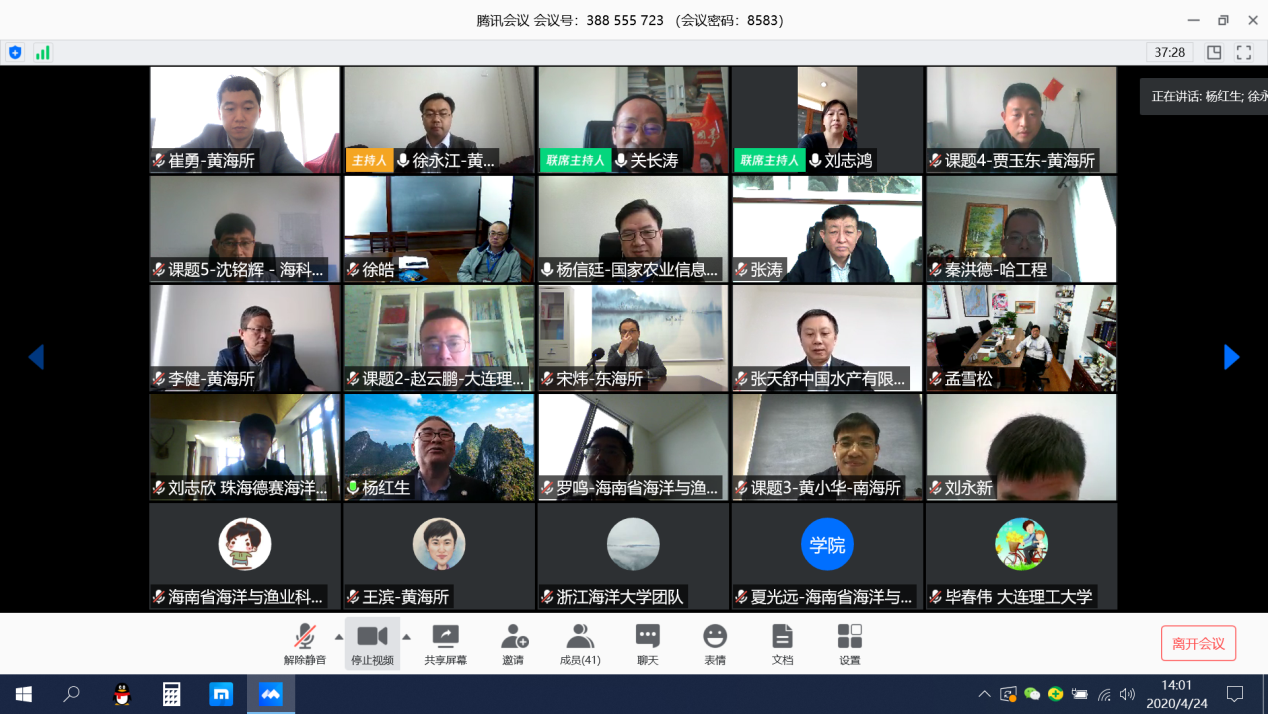The image size is (1268, 714).
Task: Open the 表情 emoji picker
Action: coord(715,644)
